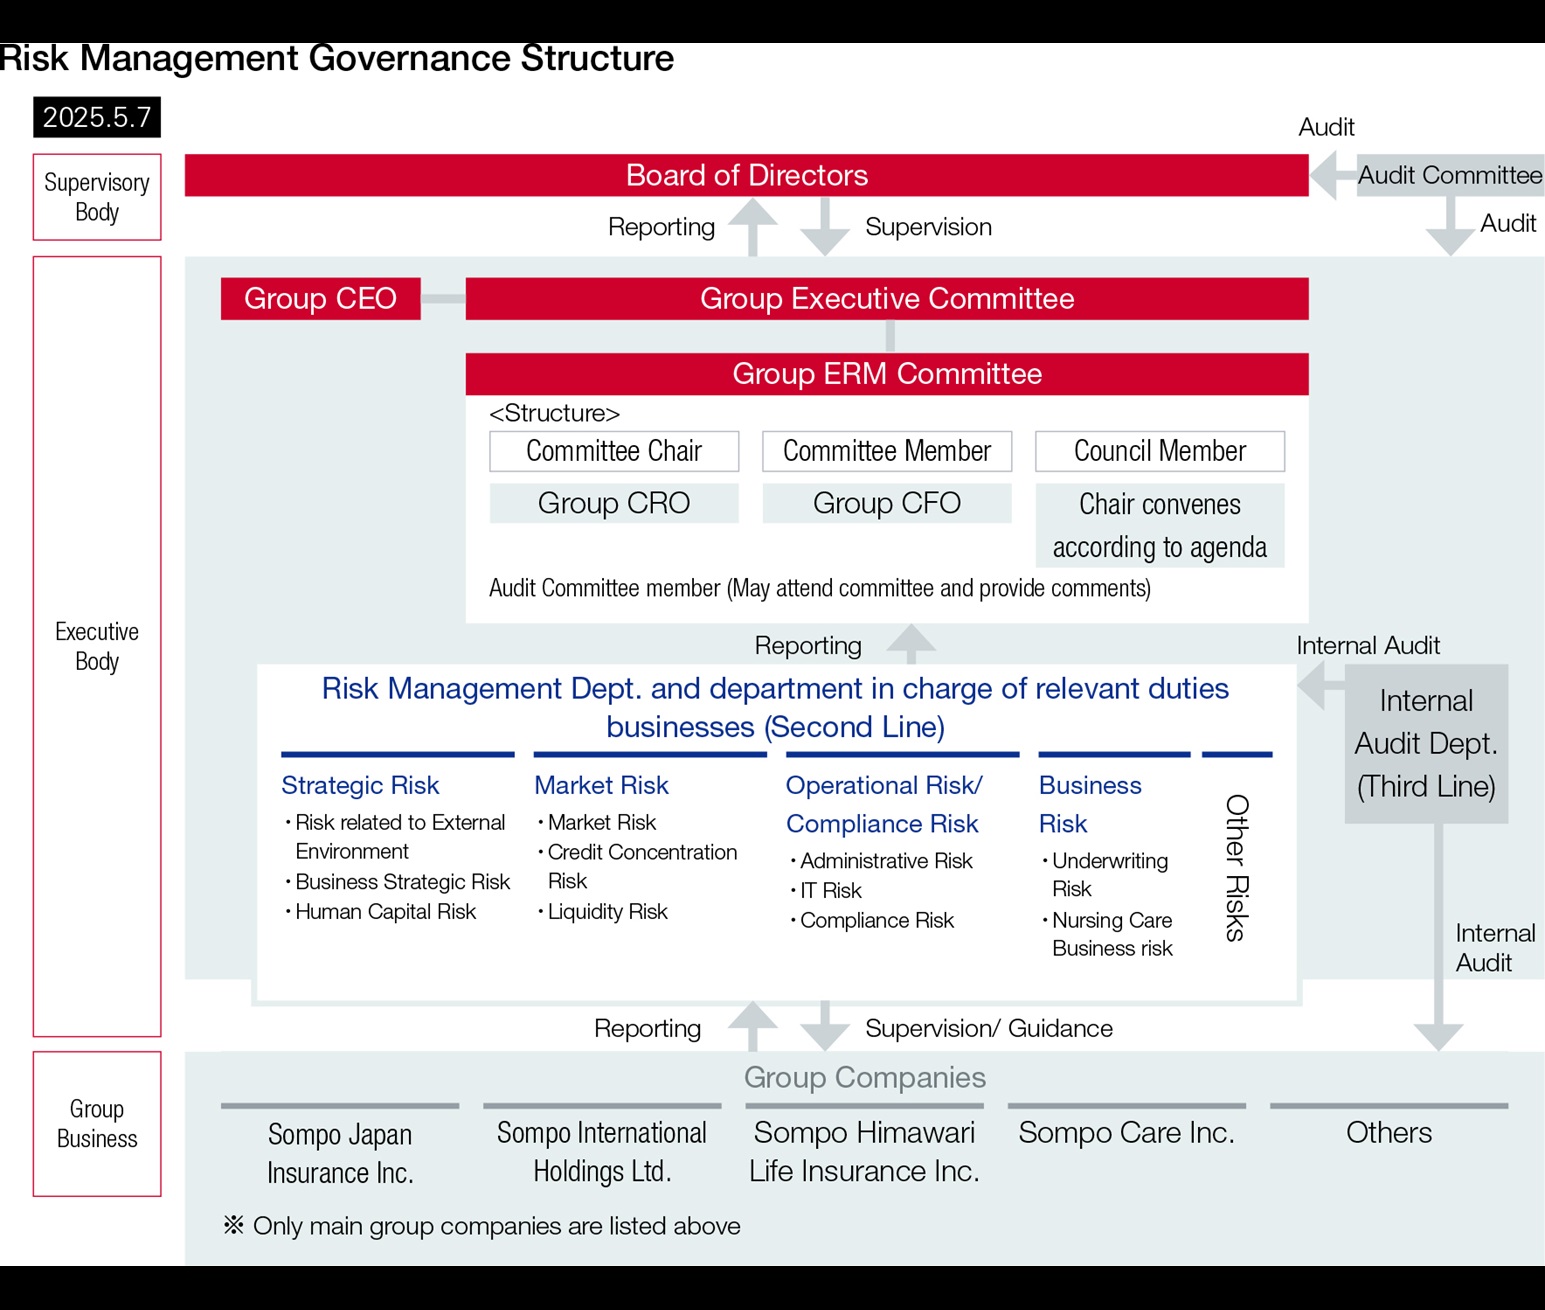Click the Group ERM Committee header
1545x1310 pixels.
coord(886,374)
